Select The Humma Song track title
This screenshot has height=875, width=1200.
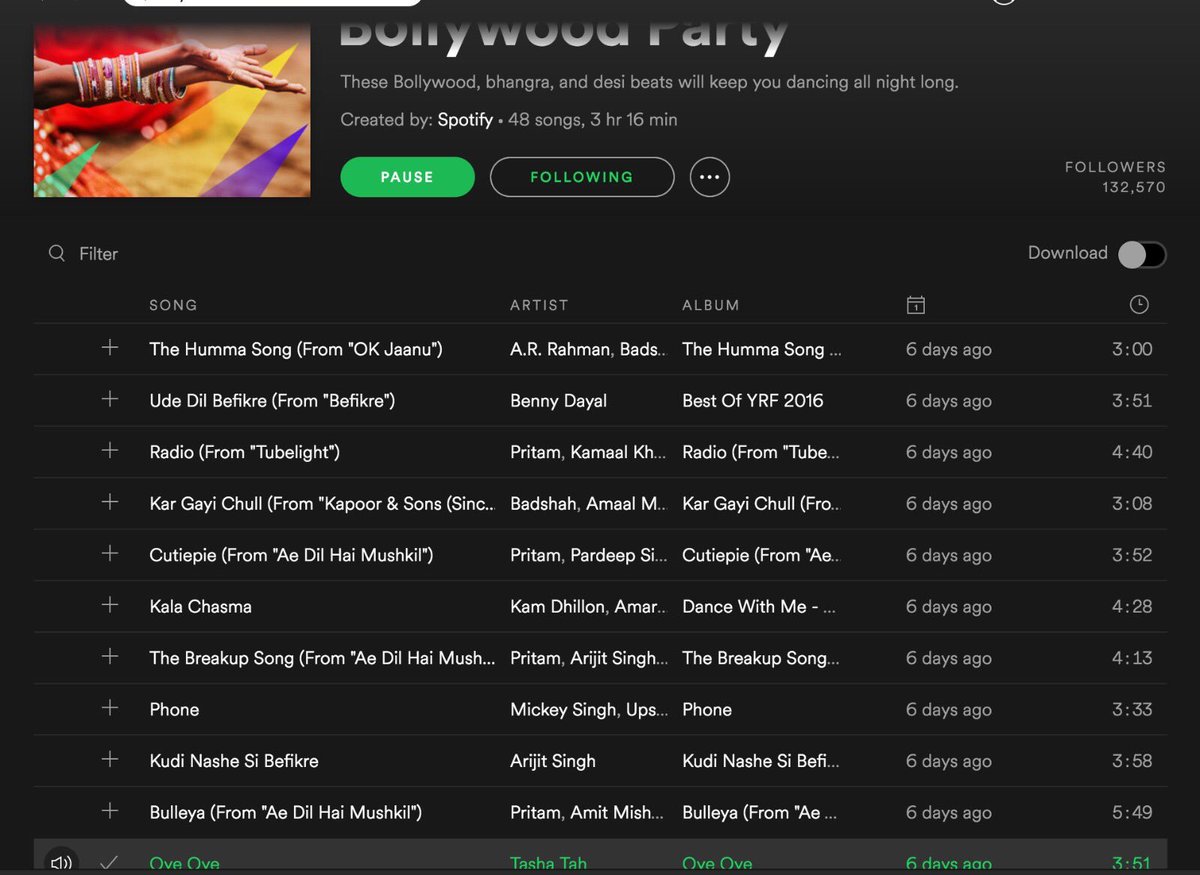pos(296,349)
